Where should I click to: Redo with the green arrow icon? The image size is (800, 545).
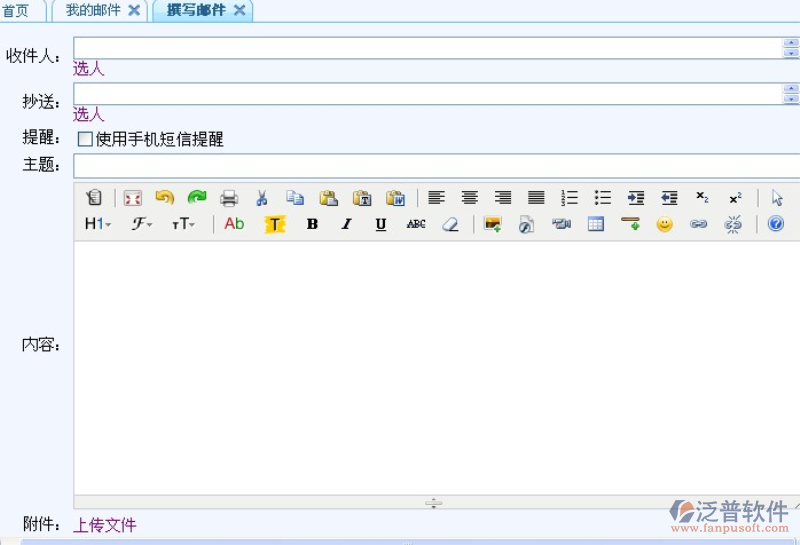click(197, 197)
